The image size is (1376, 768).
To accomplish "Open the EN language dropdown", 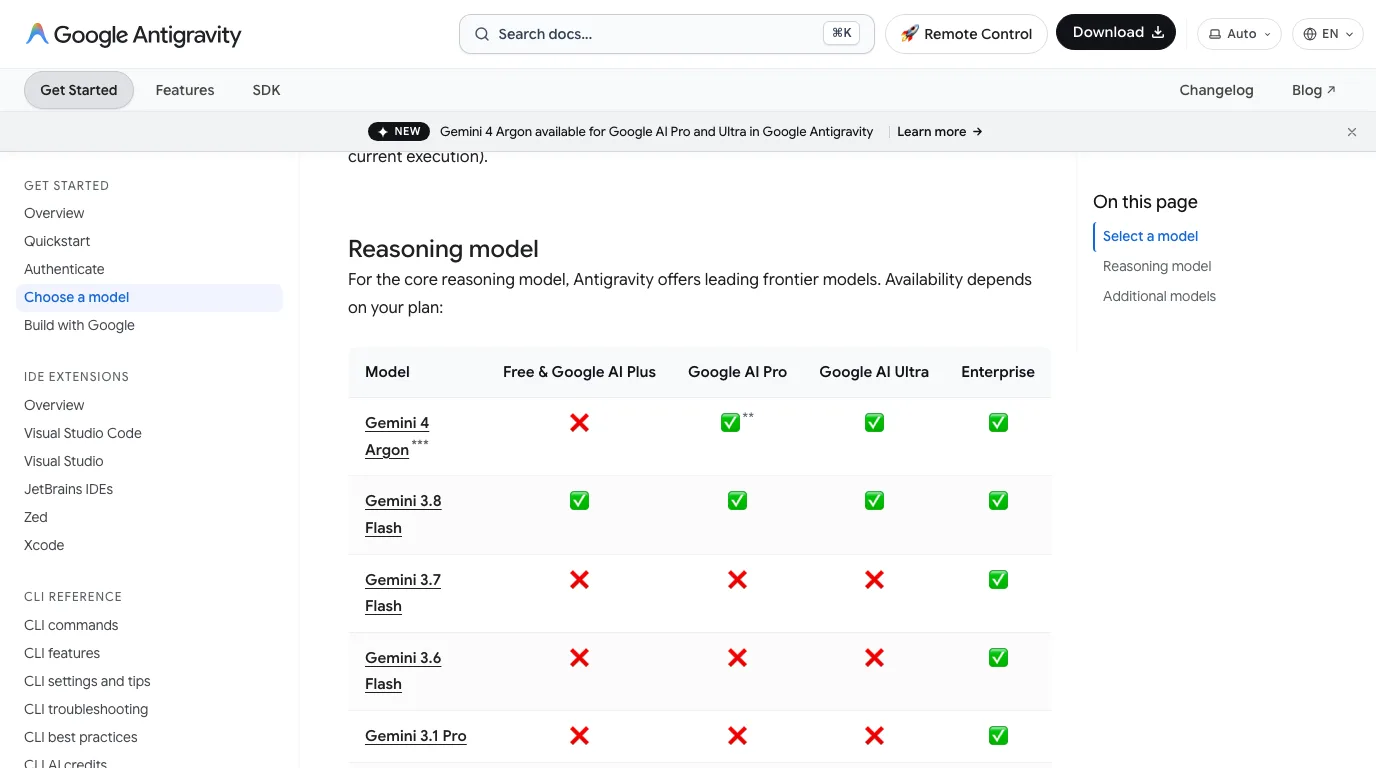I will pyautogui.click(x=1328, y=34).
